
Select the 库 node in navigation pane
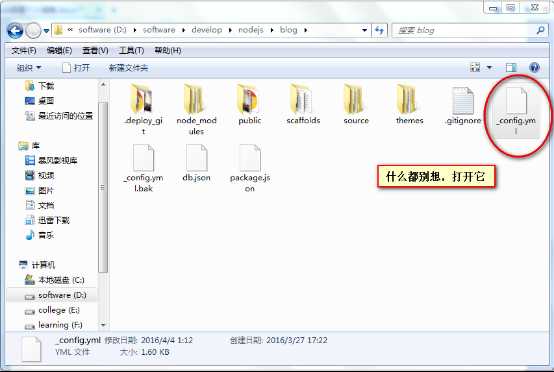pyautogui.click(x=29, y=145)
